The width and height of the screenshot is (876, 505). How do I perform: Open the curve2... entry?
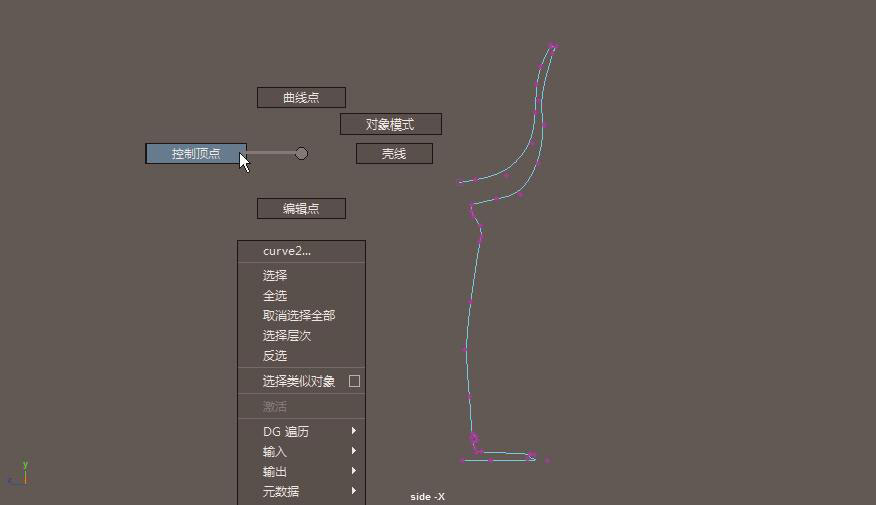click(x=302, y=251)
